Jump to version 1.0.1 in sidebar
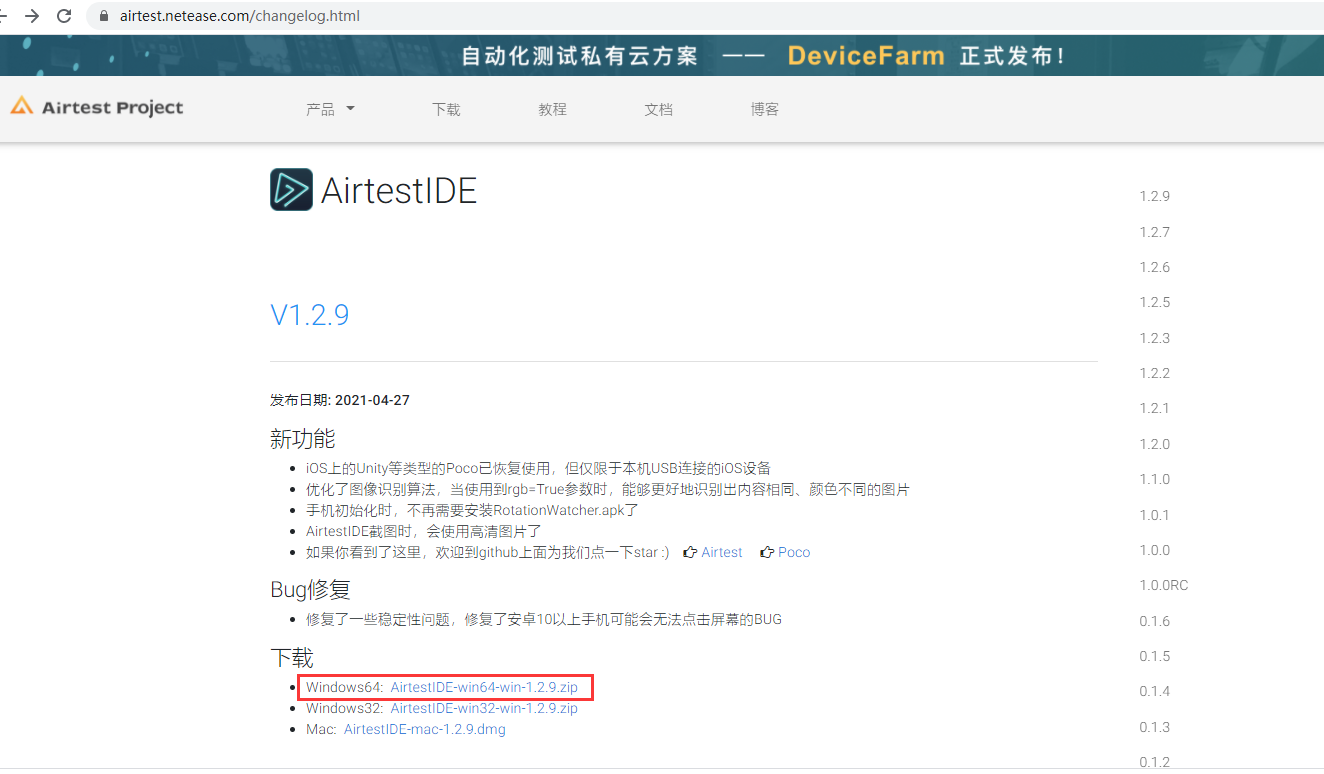Image resolution: width=1324 pixels, height=774 pixels. pos(1154,515)
